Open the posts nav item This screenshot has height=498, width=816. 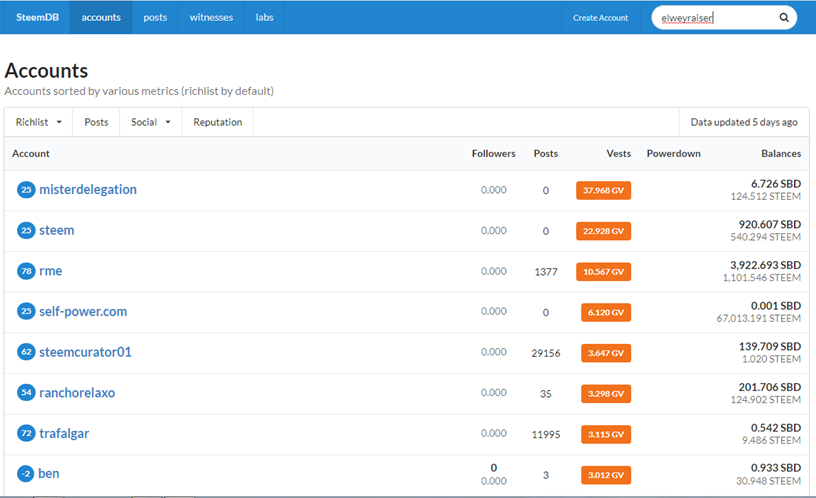155,17
